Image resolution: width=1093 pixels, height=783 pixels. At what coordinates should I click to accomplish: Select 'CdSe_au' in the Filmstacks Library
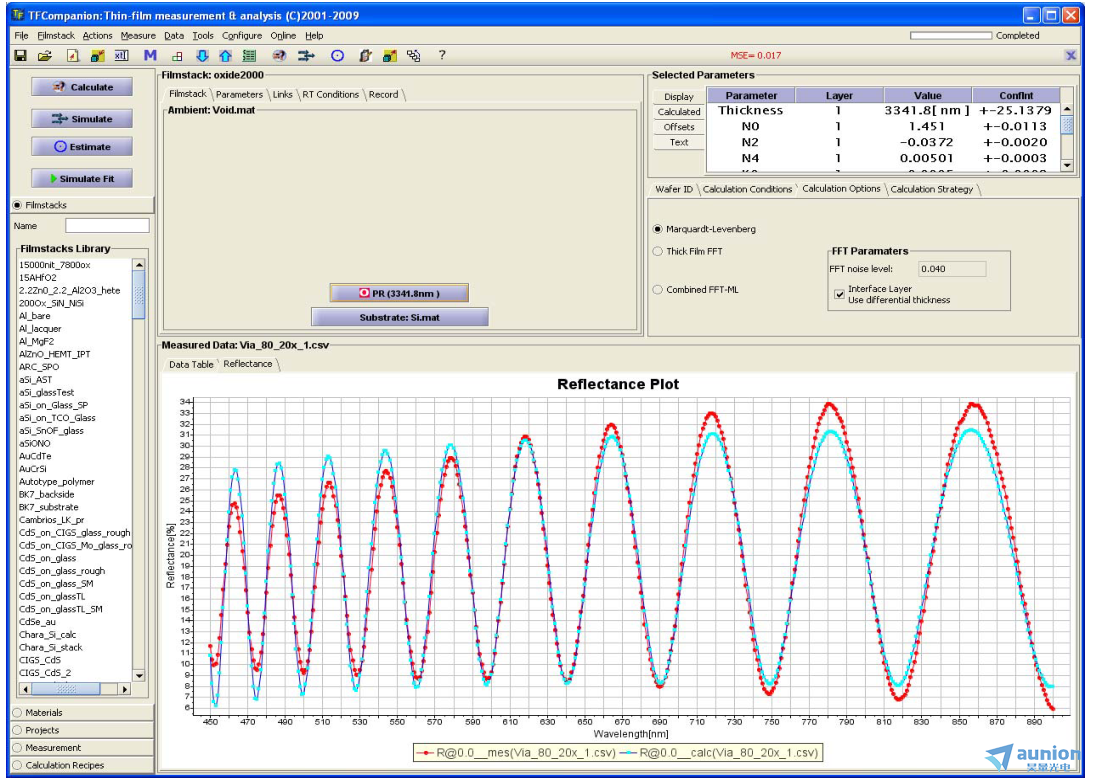(38, 622)
